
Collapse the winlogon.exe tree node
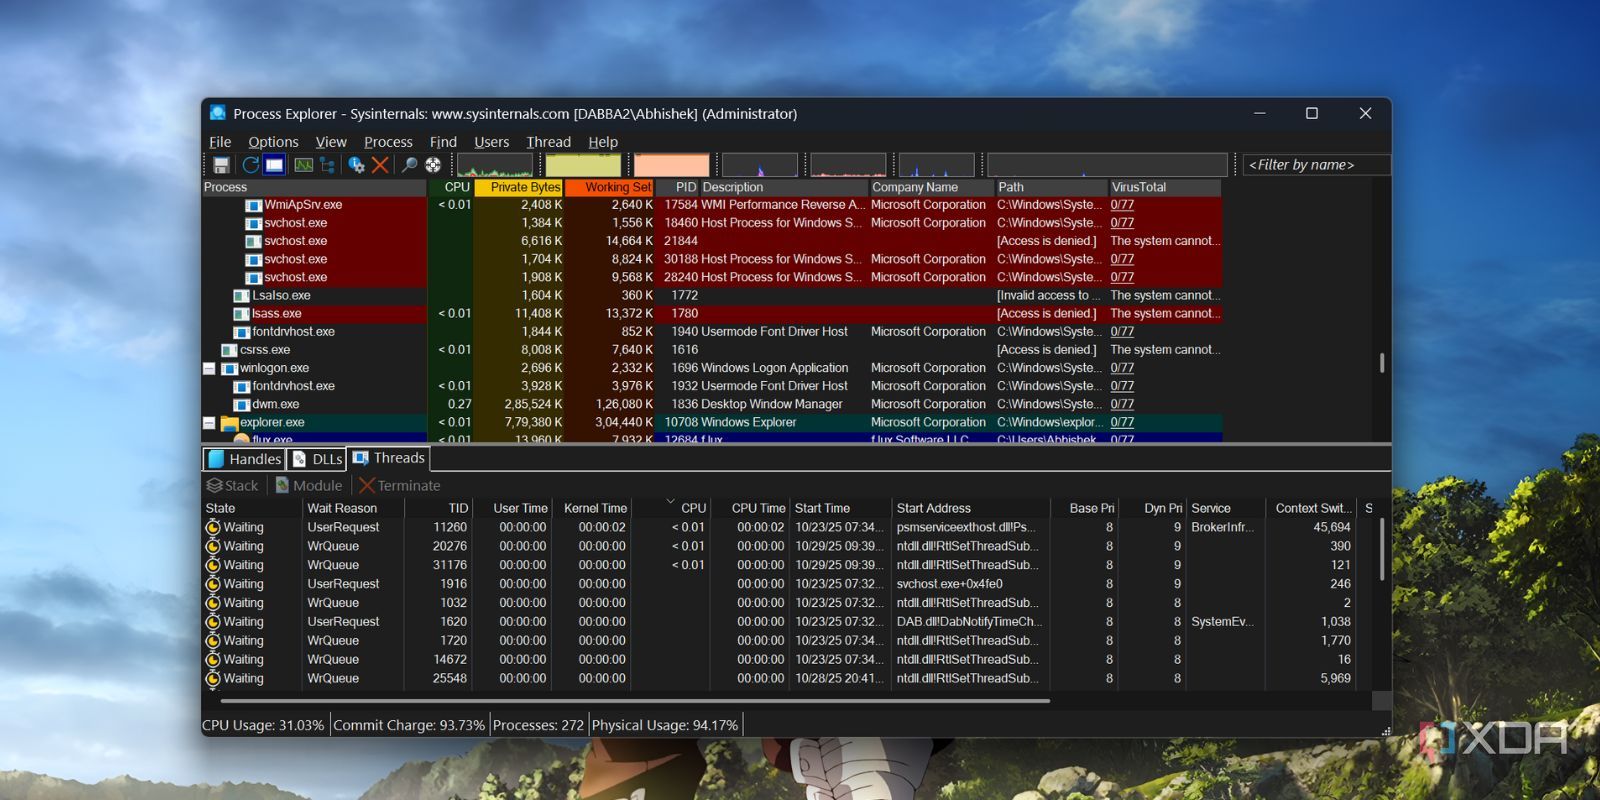click(x=209, y=368)
